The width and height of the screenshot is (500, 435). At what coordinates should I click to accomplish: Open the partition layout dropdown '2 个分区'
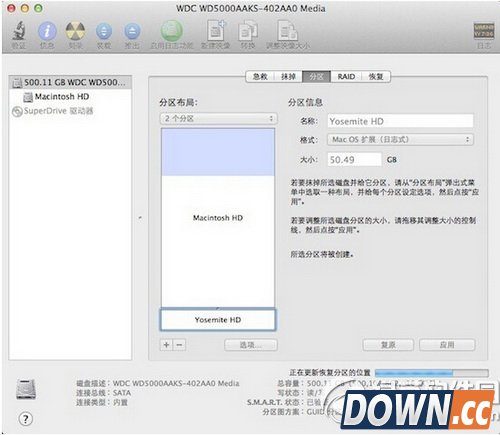(x=219, y=118)
